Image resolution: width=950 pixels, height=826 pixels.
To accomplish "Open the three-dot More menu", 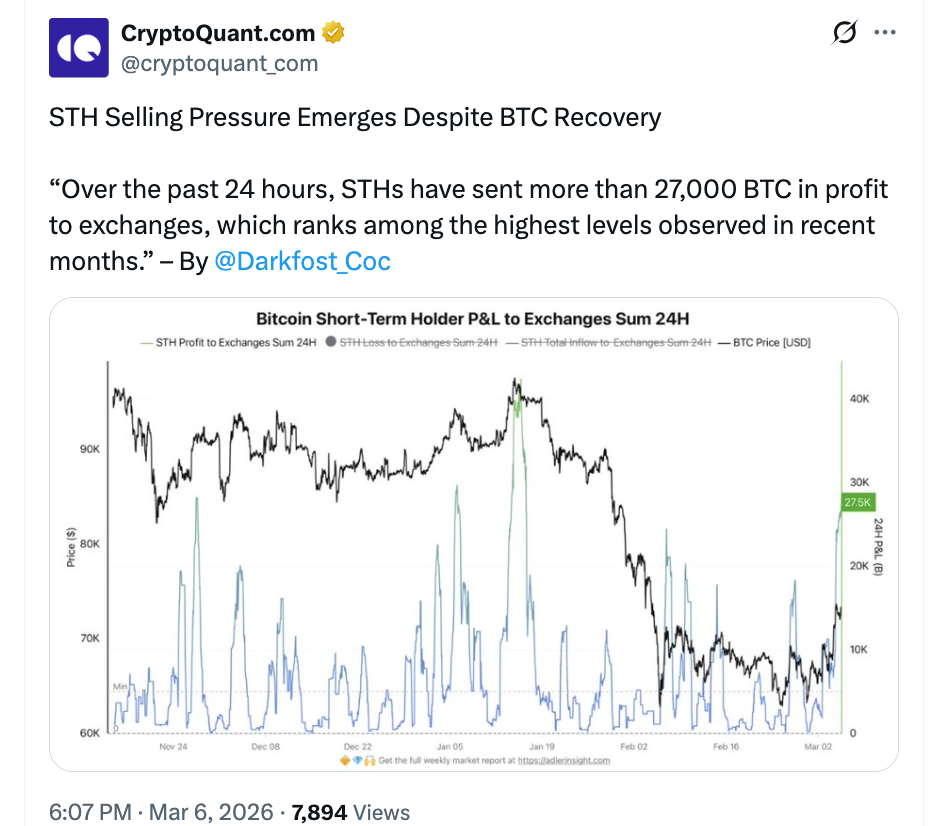I will pyautogui.click(x=885, y=33).
